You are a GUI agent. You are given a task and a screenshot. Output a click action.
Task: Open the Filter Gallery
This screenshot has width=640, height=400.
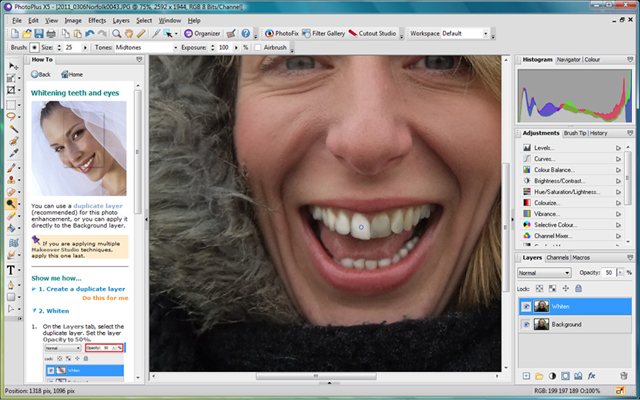pyautogui.click(x=324, y=33)
